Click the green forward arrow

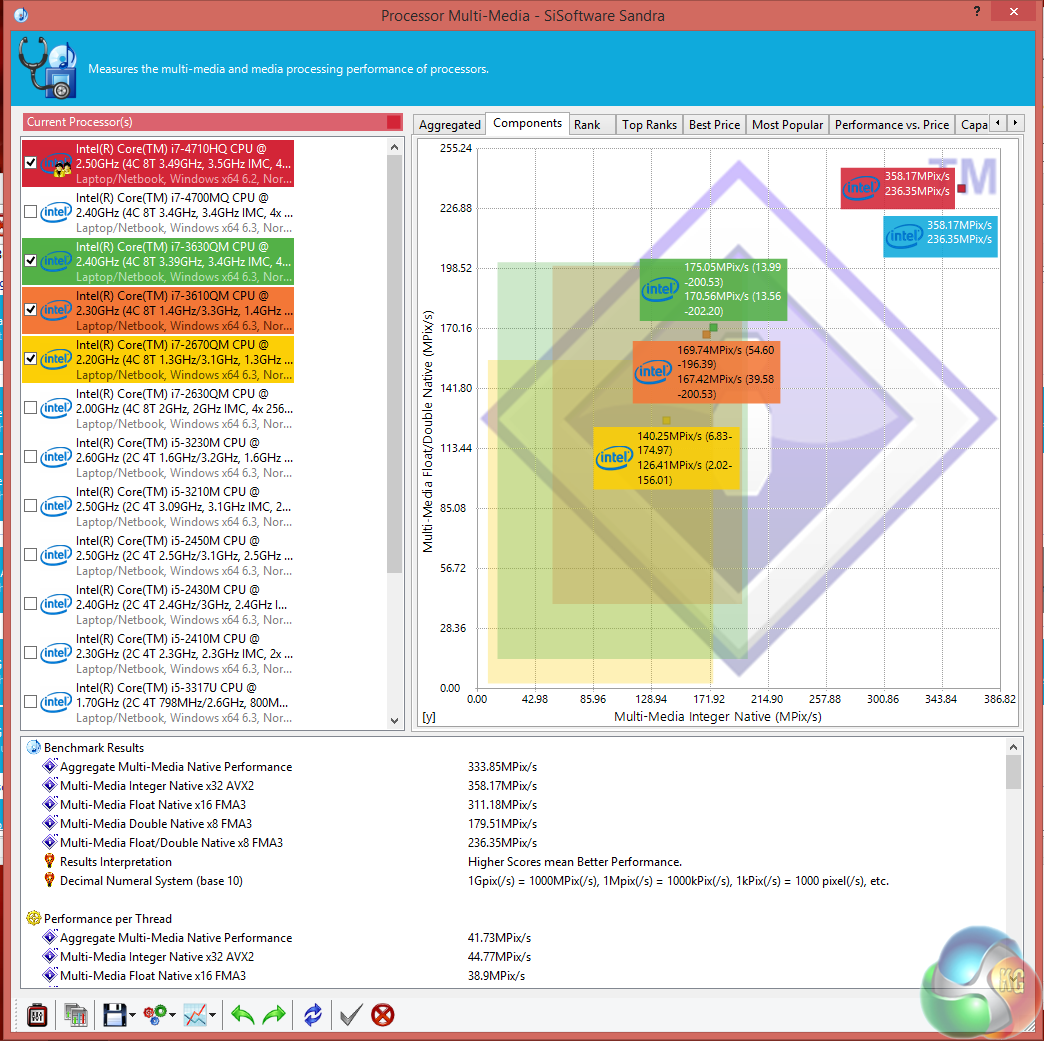coord(274,1015)
